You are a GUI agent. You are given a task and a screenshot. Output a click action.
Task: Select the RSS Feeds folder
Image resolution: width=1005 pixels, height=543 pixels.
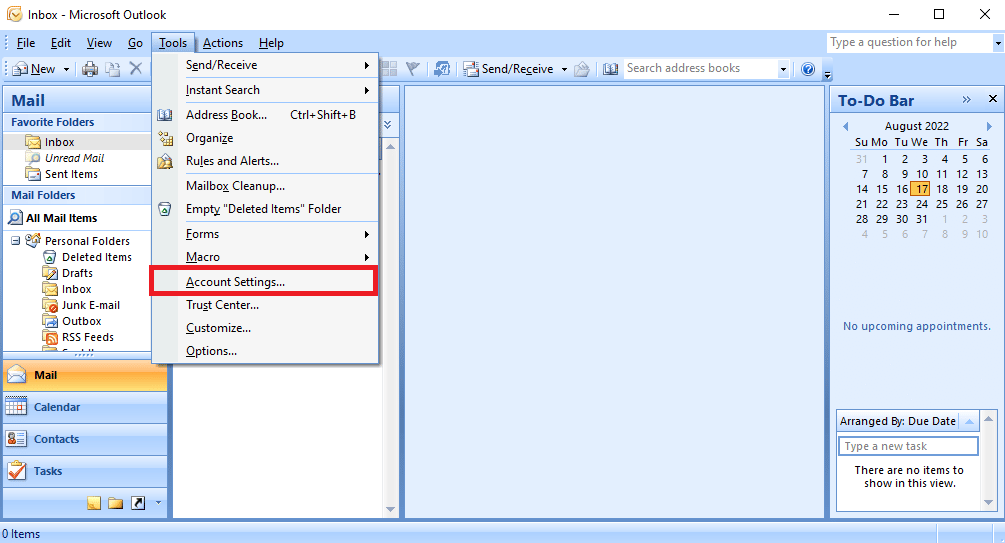pos(88,337)
